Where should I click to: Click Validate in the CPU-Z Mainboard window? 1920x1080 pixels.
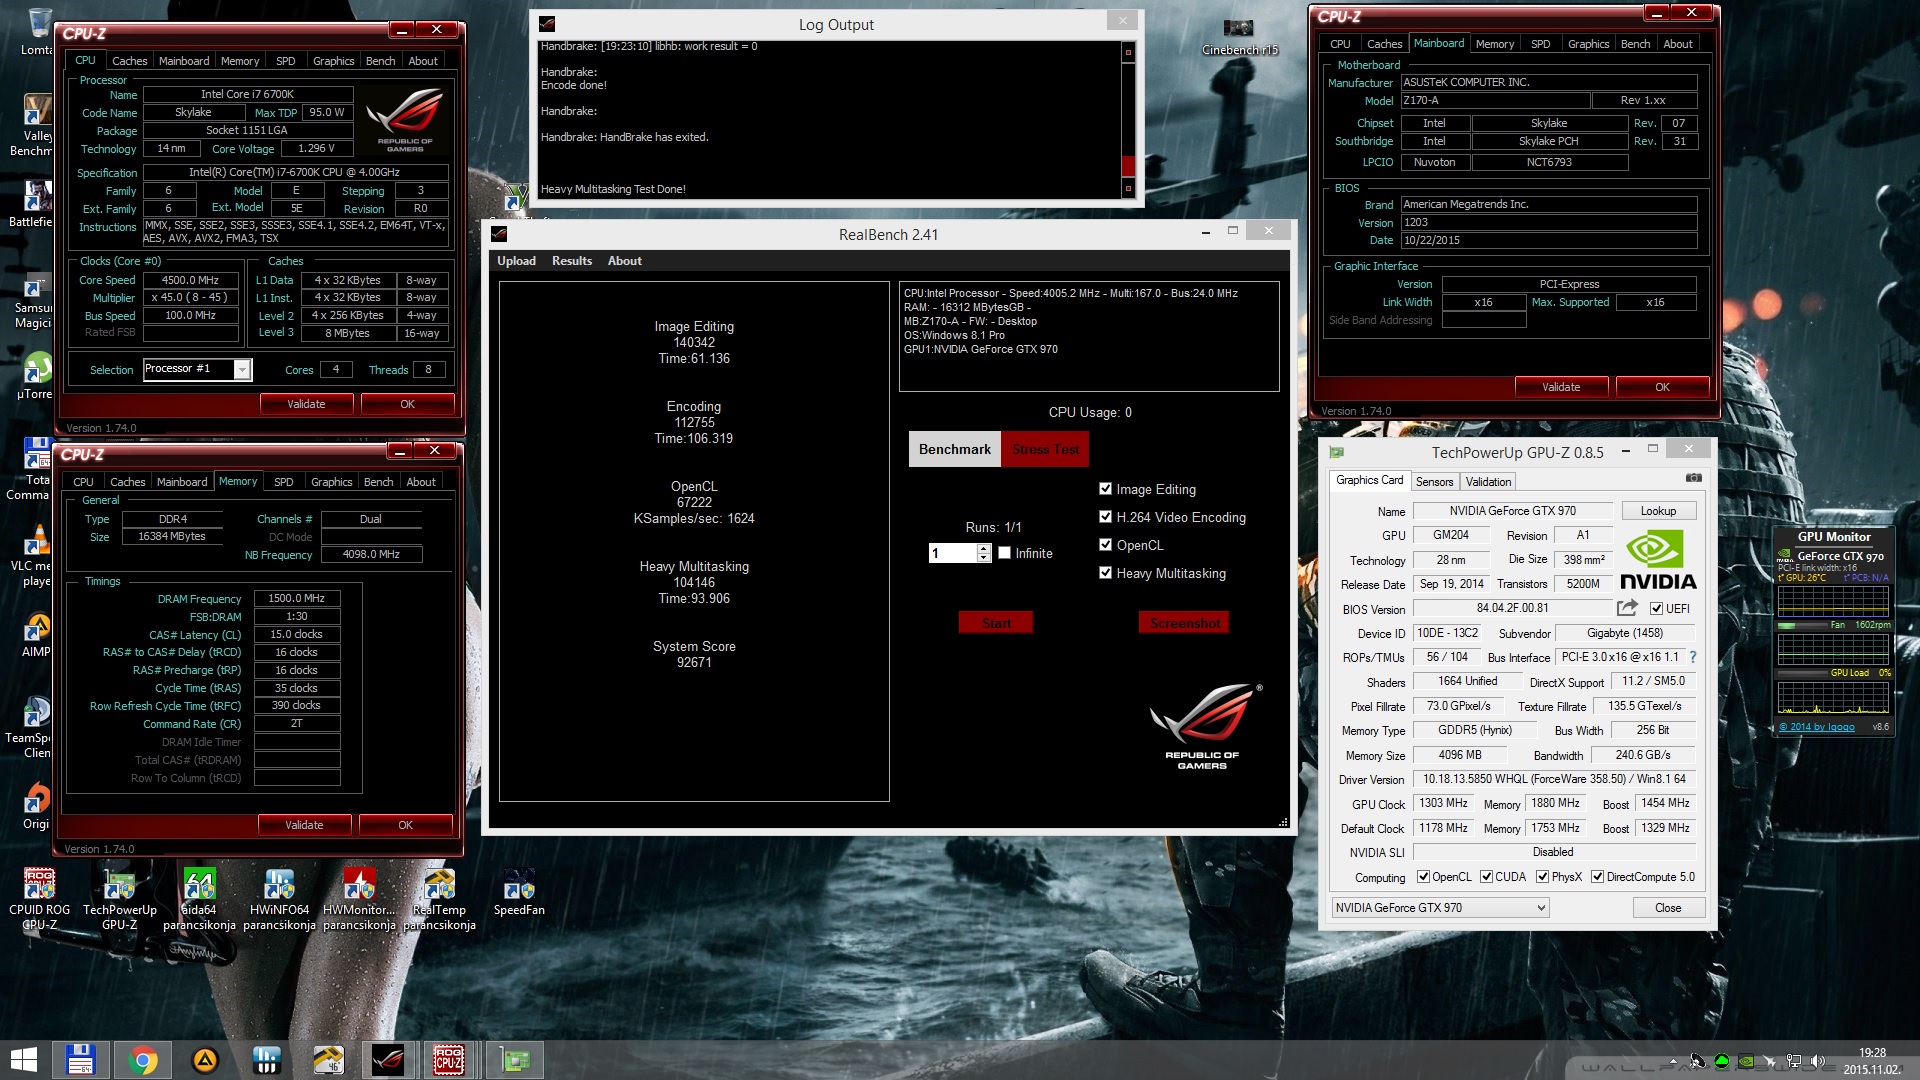[1561, 387]
